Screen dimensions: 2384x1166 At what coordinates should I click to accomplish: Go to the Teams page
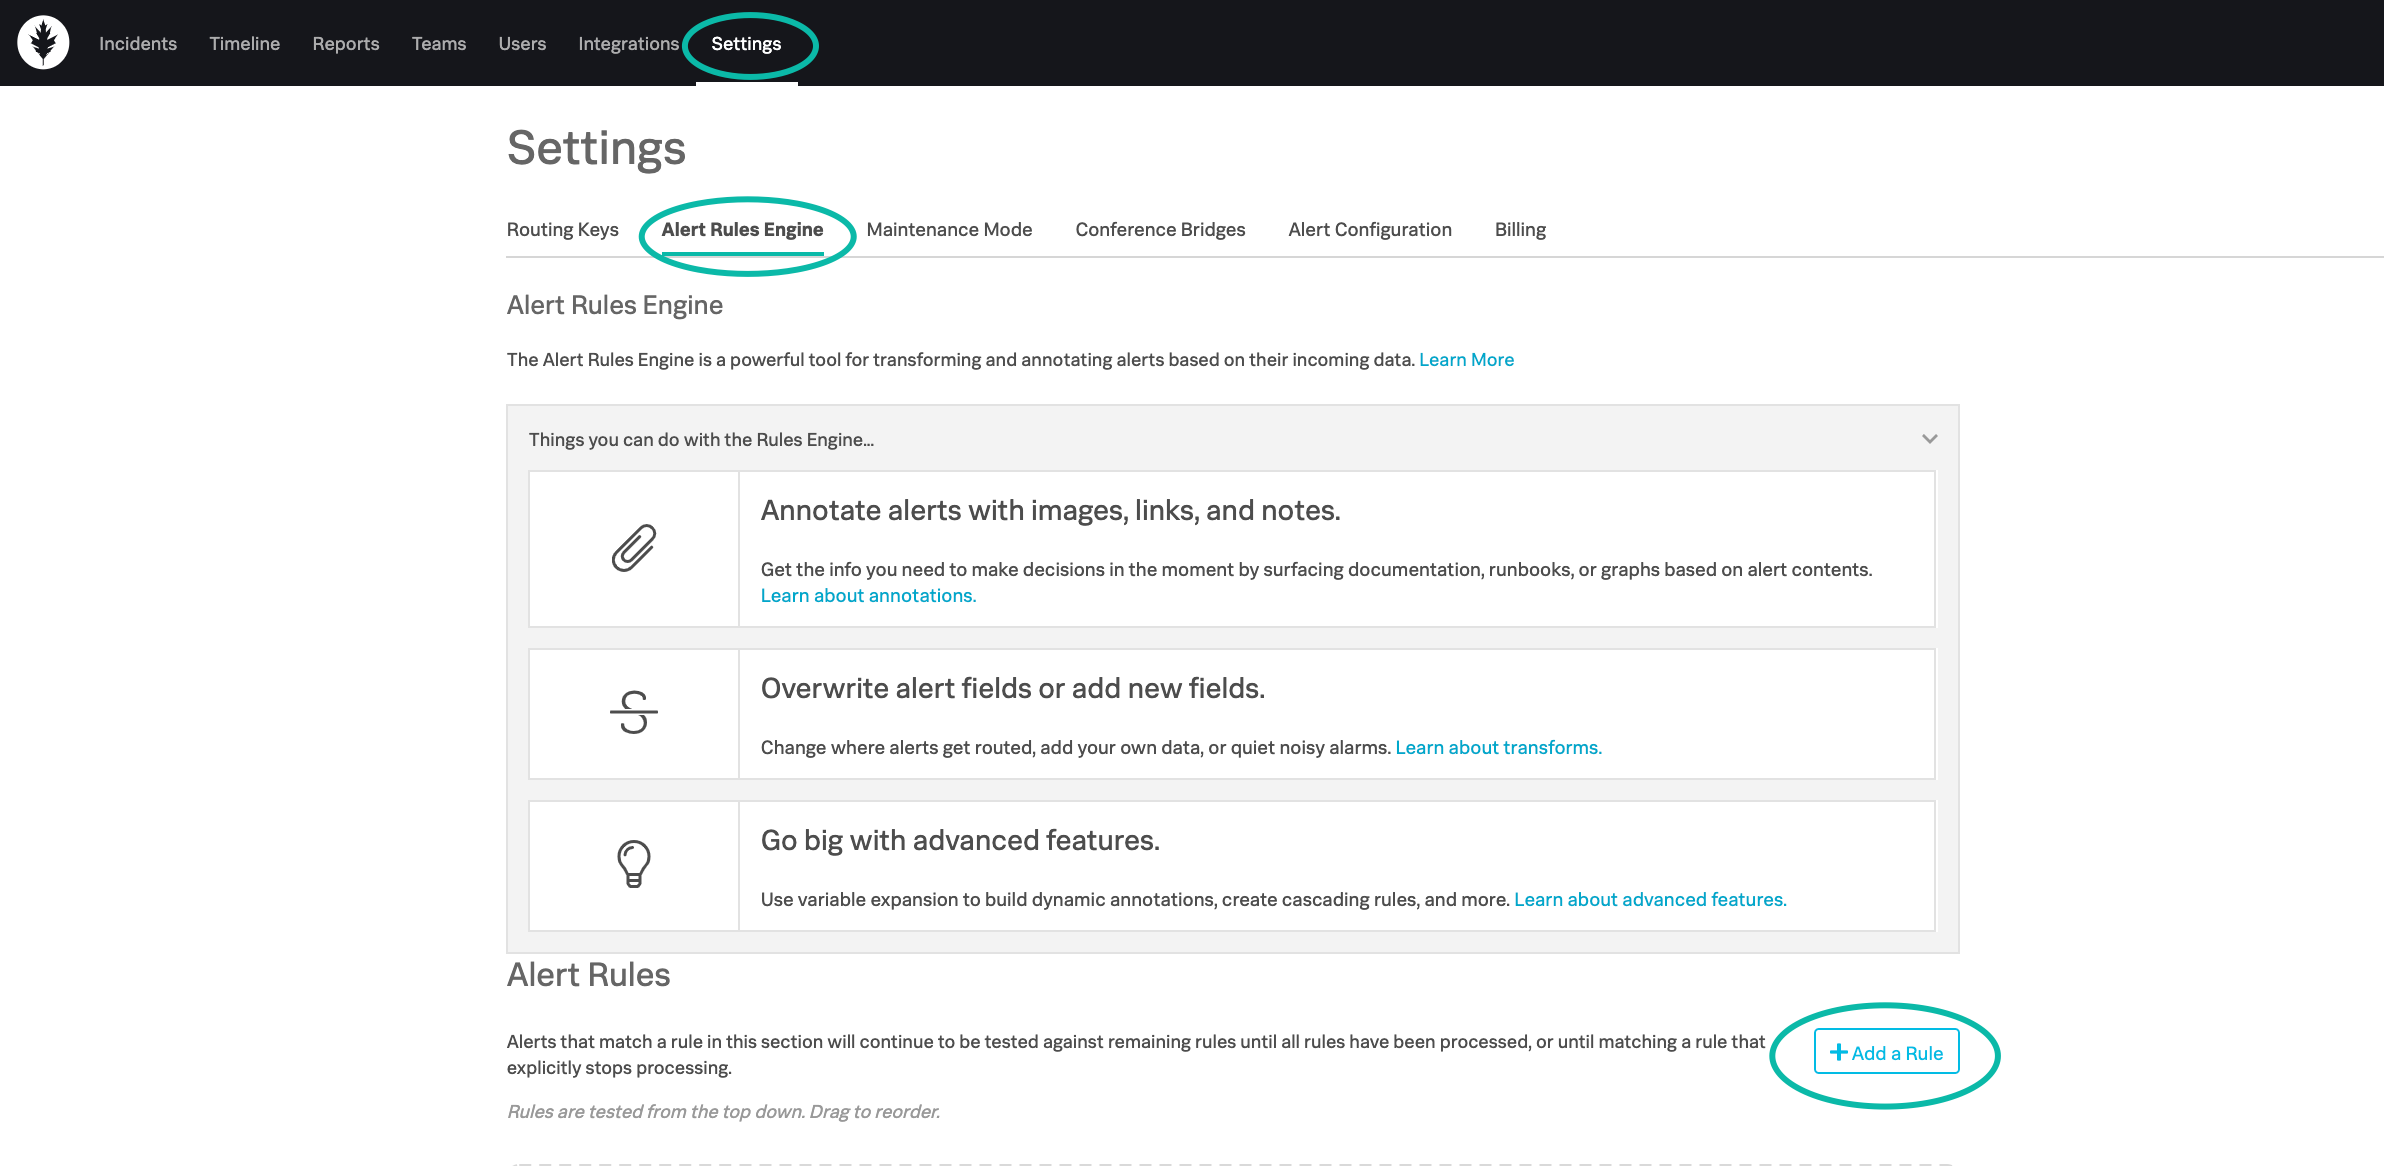(x=438, y=43)
